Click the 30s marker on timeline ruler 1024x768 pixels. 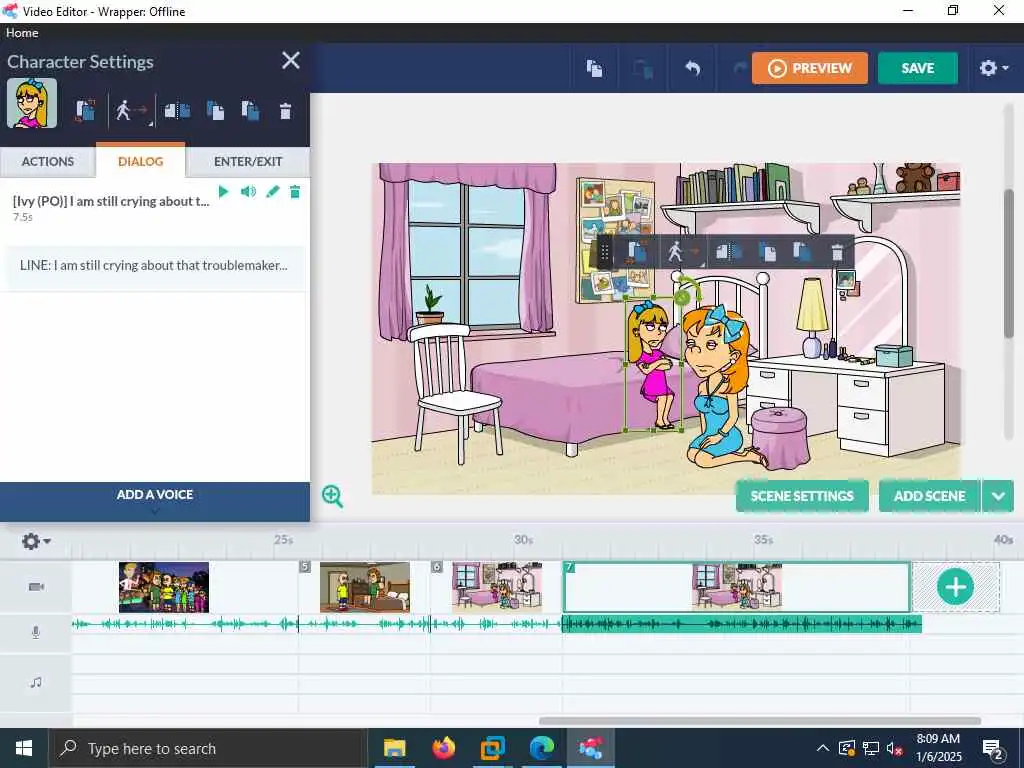pyautogui.click(x=523, y=539)
